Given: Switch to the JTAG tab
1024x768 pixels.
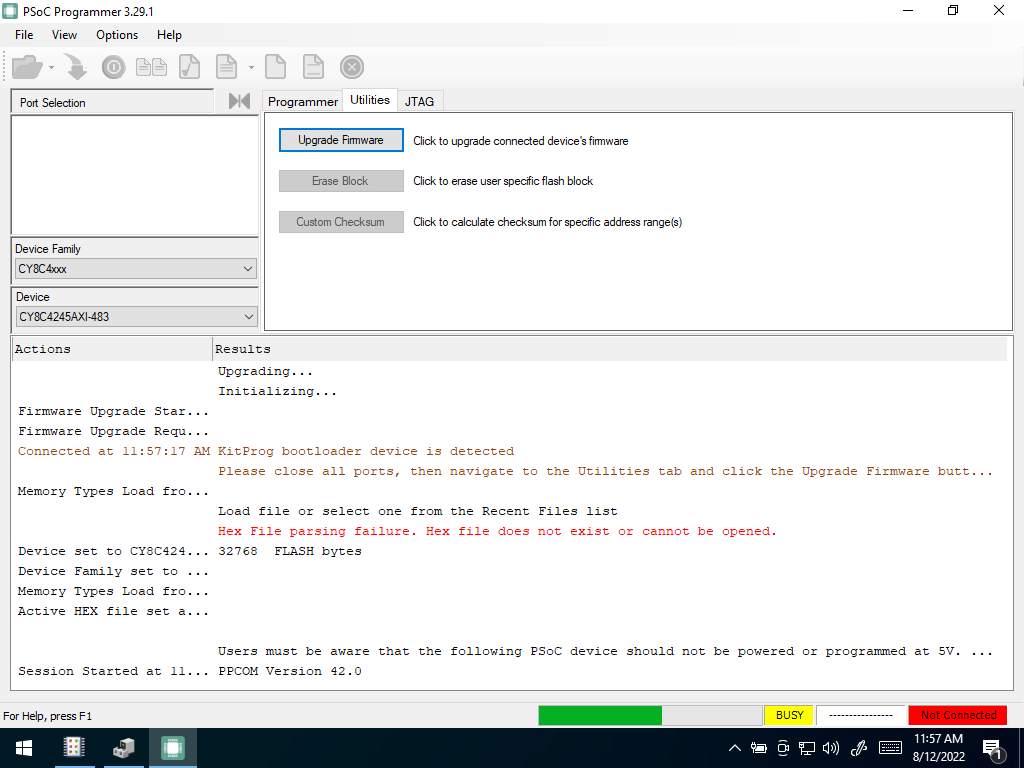Looking at the screenshot, I should [x=419, y=101].
